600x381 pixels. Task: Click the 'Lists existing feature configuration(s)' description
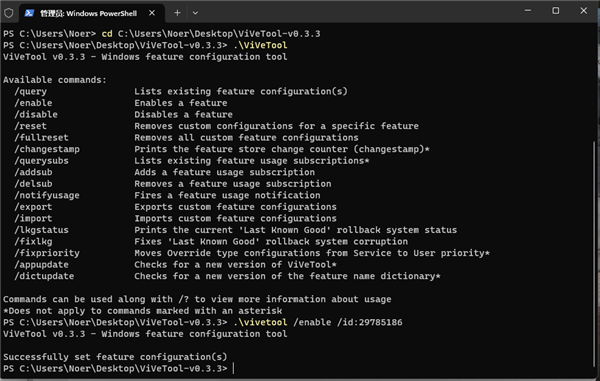[241, 91]
